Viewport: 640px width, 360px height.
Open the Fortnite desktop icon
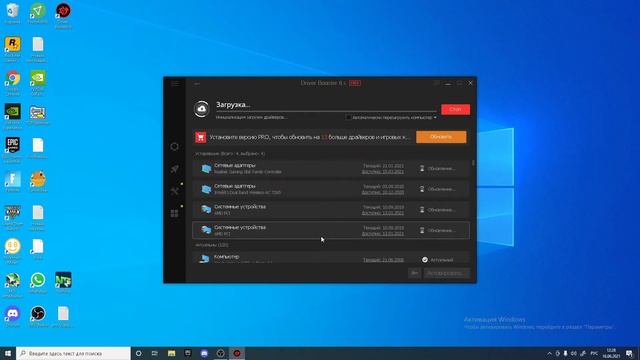click(13, 182)
